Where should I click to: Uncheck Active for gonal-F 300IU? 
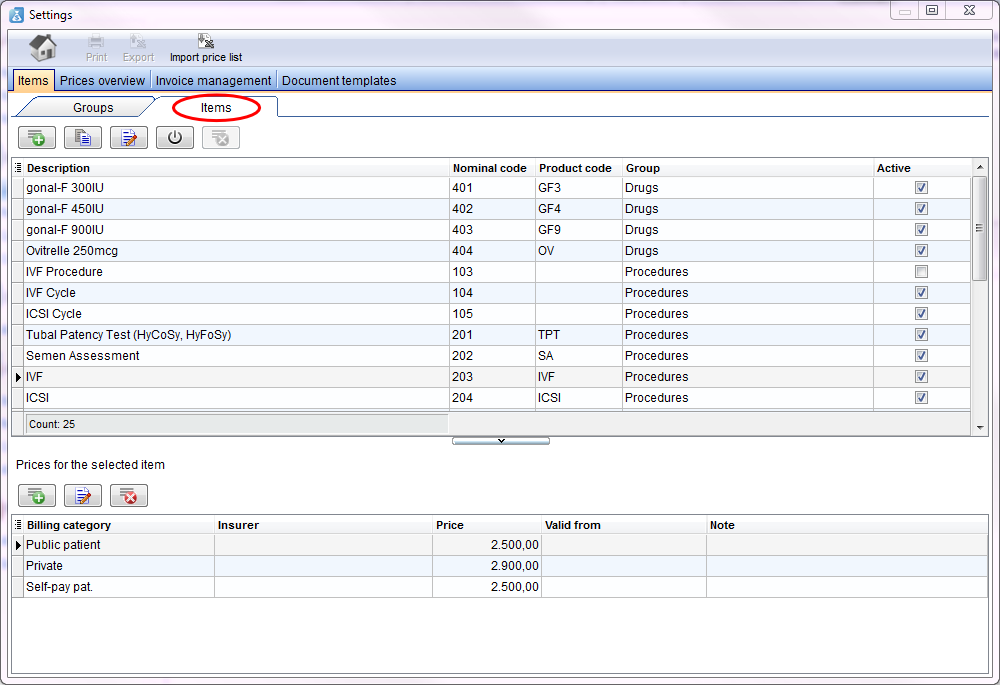[x=921, y=188]
